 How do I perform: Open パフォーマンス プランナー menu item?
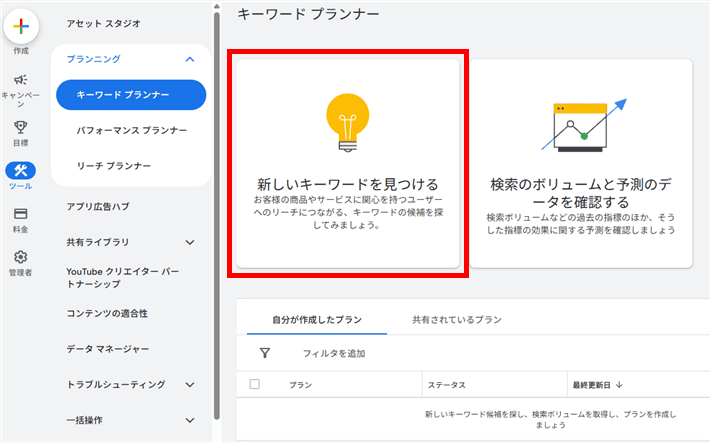131,130
